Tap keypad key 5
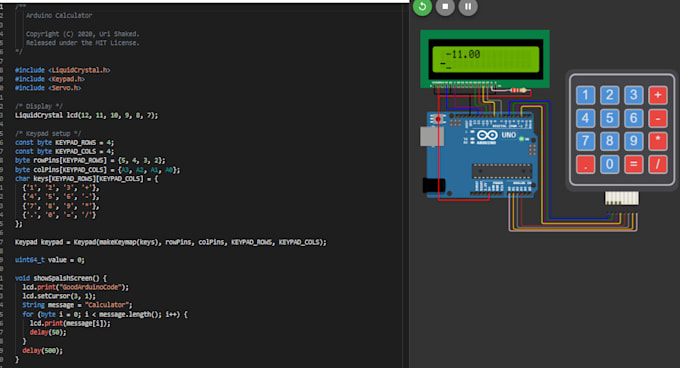Screen dimensions: 680x368 (x=609, y=118)
